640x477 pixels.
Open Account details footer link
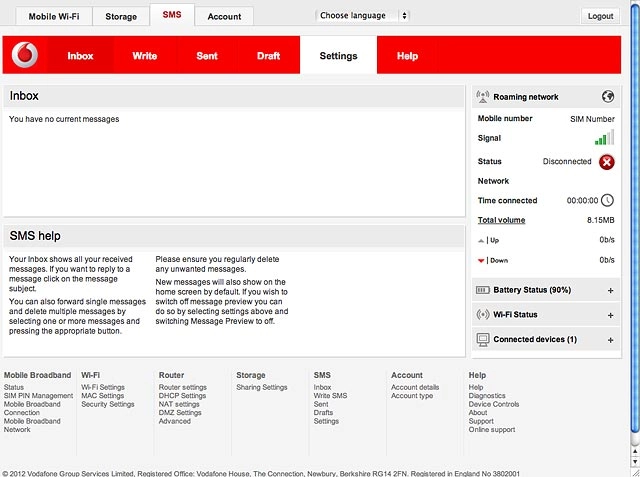point(415,387)
